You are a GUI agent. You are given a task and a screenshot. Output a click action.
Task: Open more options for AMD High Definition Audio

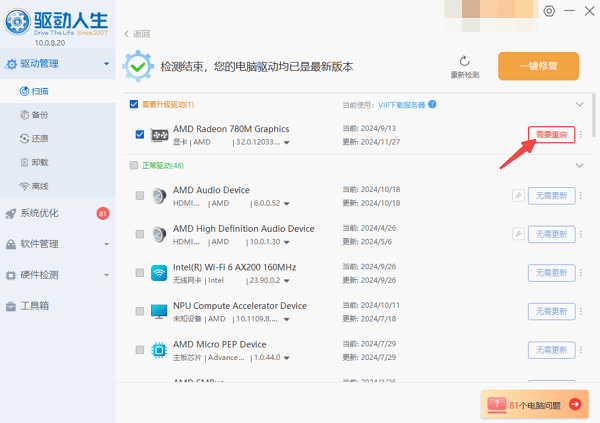pyautogui.click(x=581, y=234)
